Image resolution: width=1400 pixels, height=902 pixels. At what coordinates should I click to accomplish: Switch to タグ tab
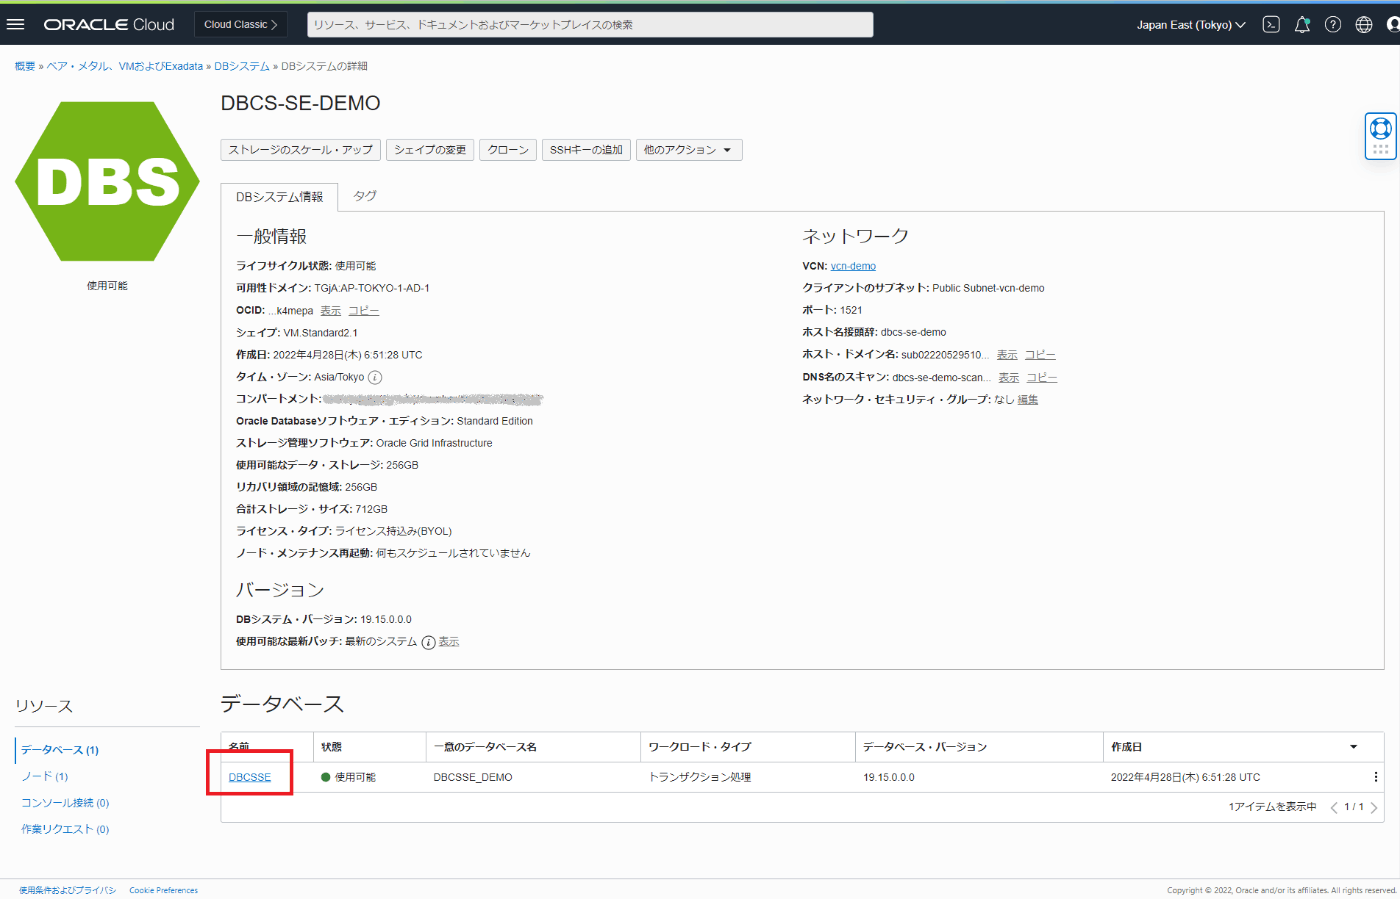(x=365, y=196)
